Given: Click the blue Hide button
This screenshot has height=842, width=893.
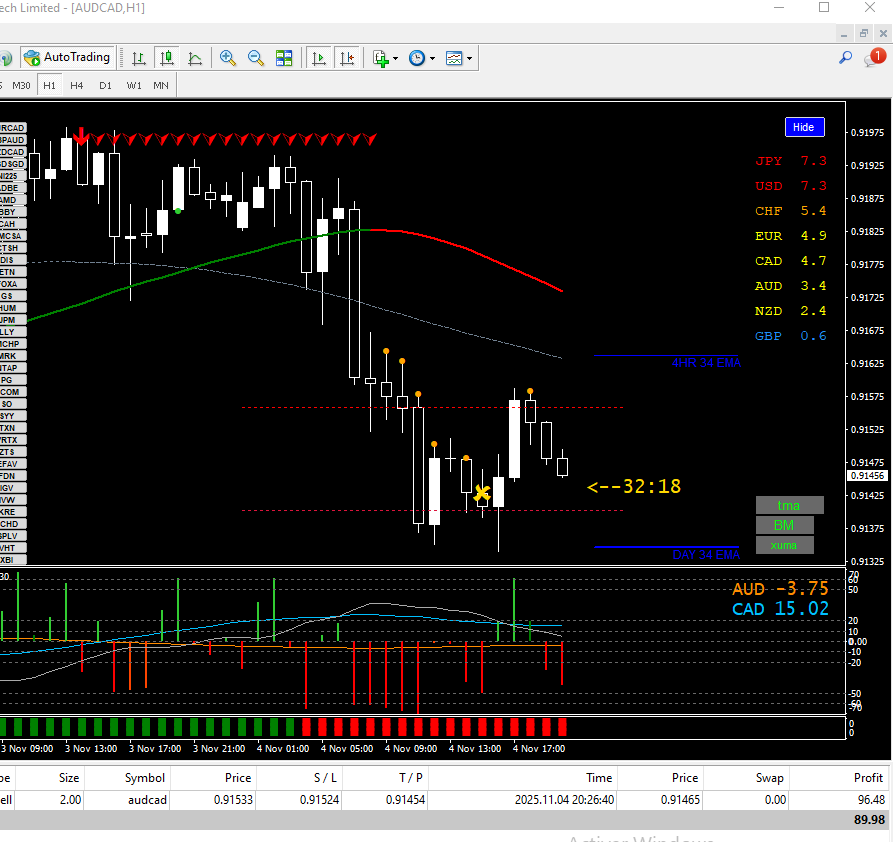Looking at the screenshot, I should (804, 127).
